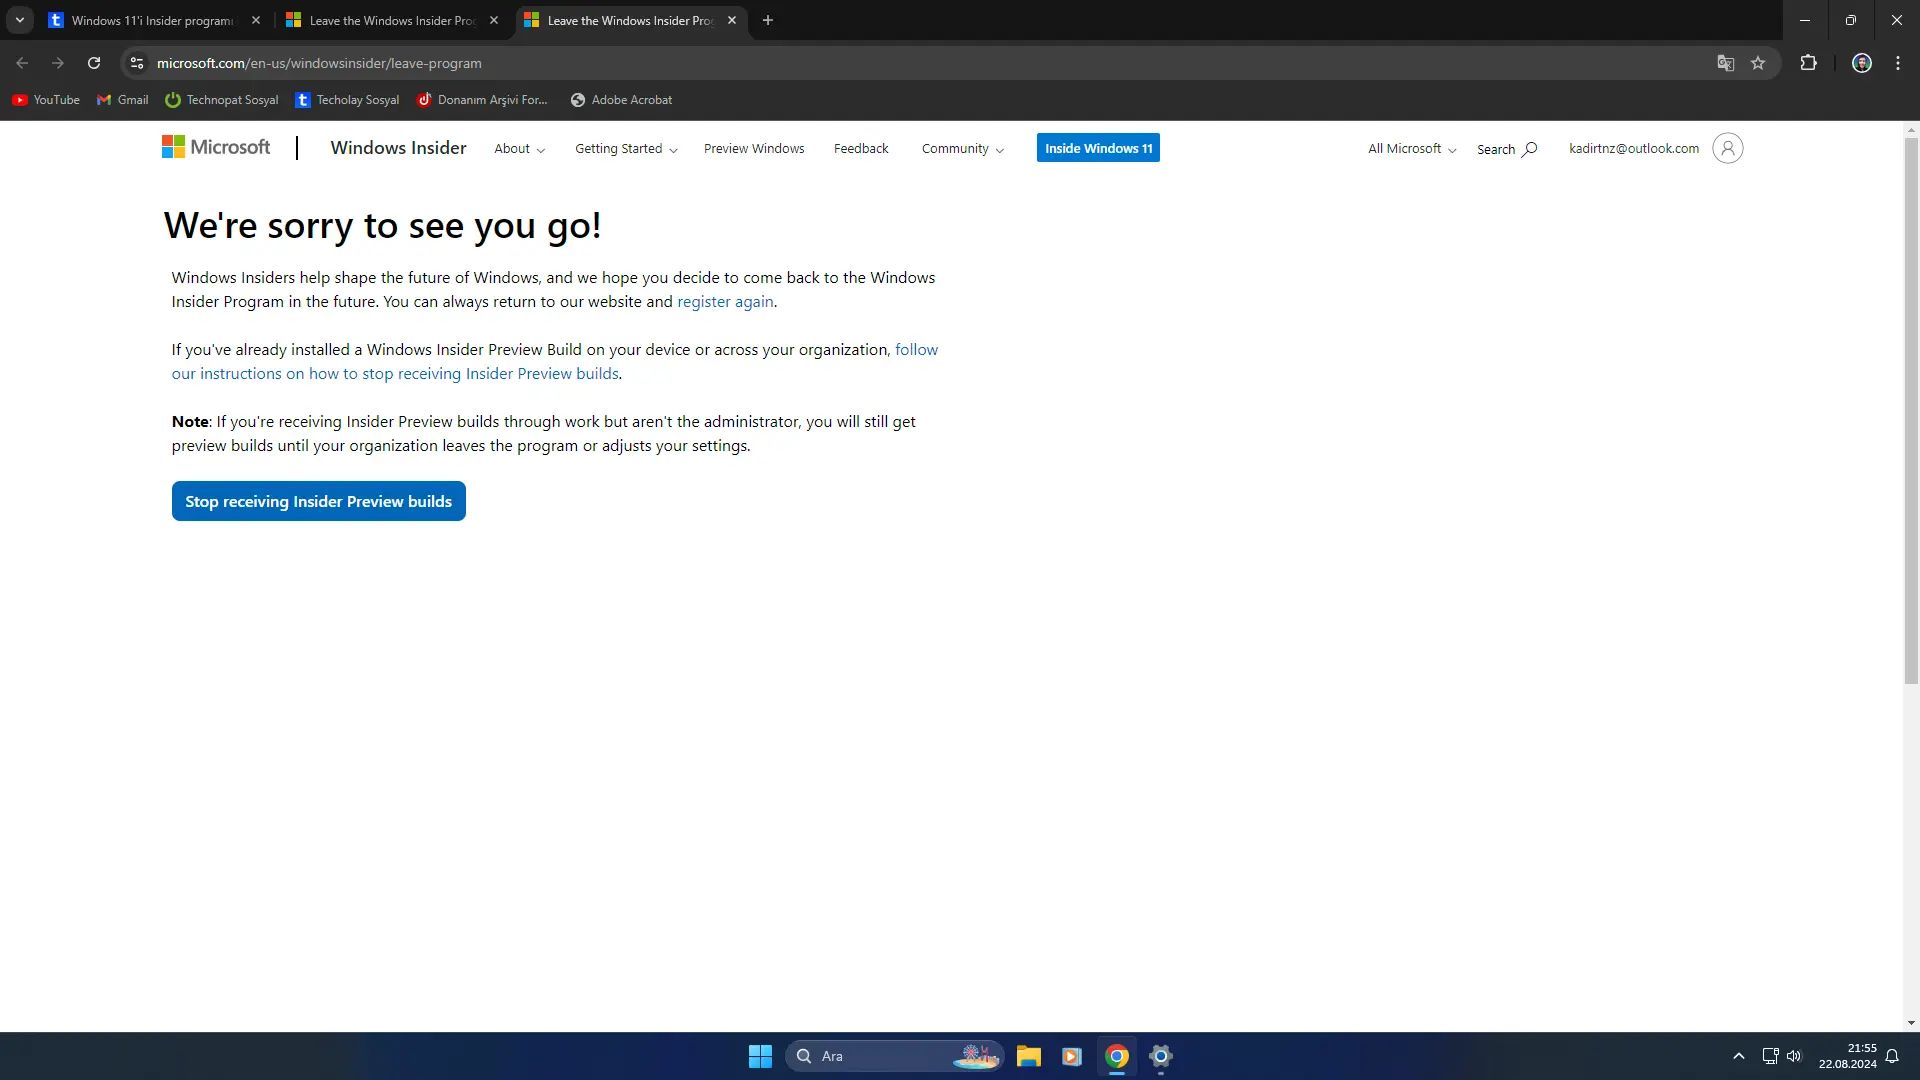Follow instructions to stop receiving builds link

coord(555,362)
